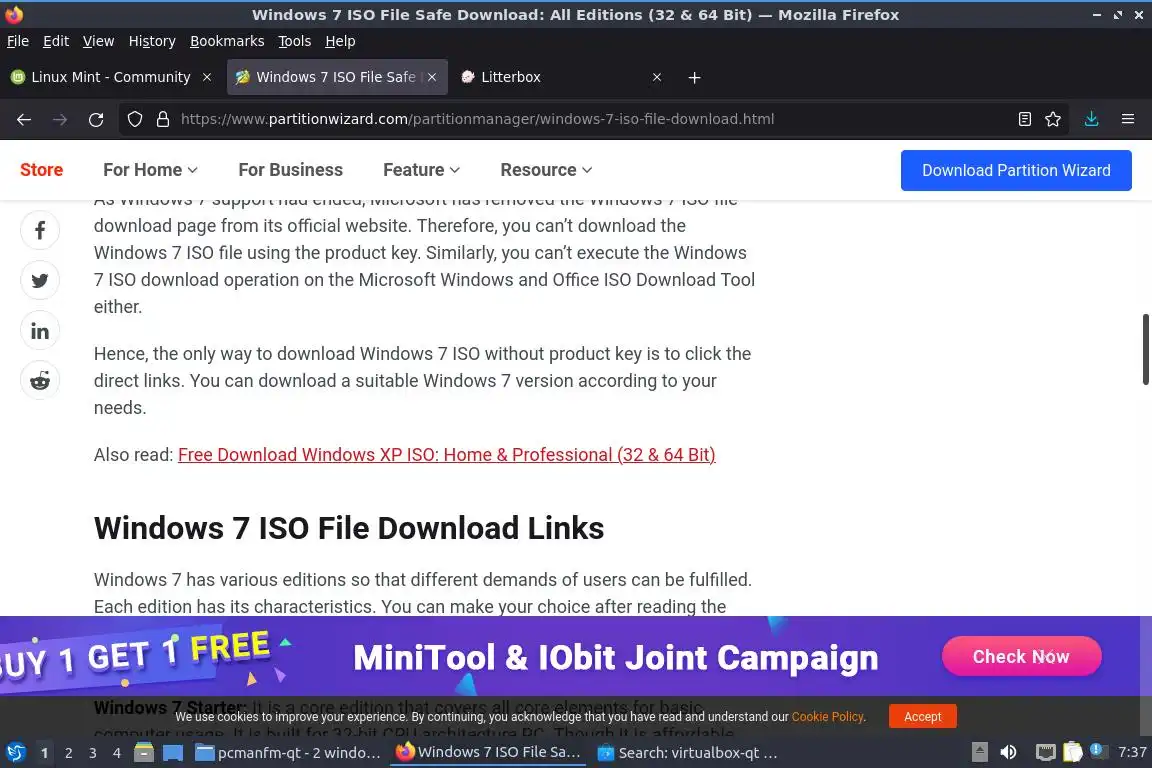Click the Windows 7 ISO File Download Links heading
This screenshot has width=1152, height=768.
(x=349, y=528)
